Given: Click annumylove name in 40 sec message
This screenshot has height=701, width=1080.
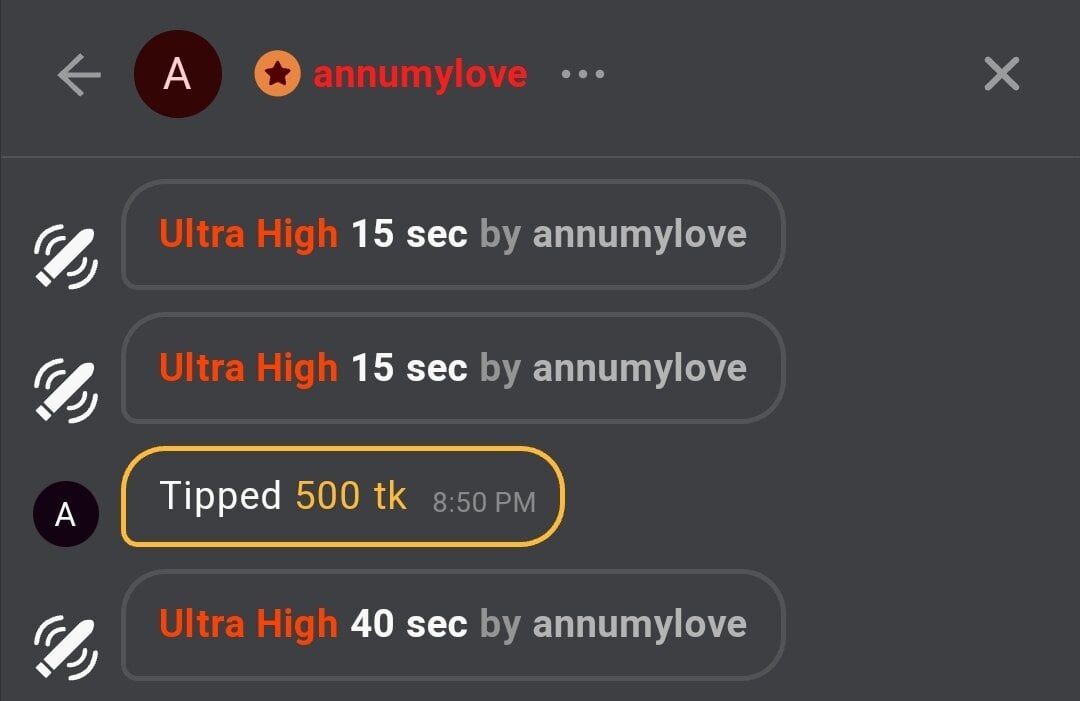Looking at the screenshot, I should [x=640, y=625].
